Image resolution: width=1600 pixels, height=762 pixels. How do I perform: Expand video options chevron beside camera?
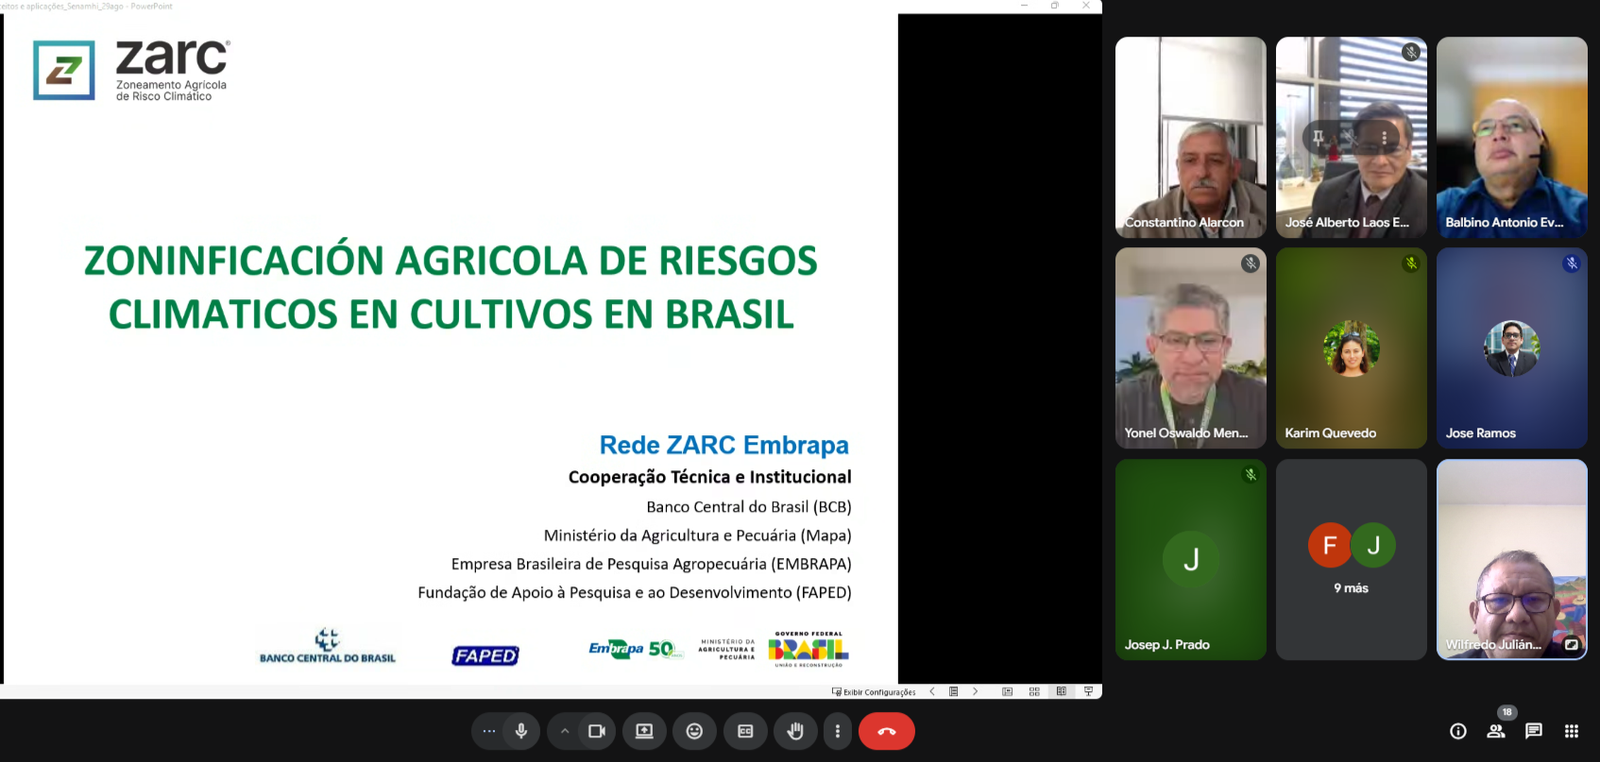click(x=565, y=731)
